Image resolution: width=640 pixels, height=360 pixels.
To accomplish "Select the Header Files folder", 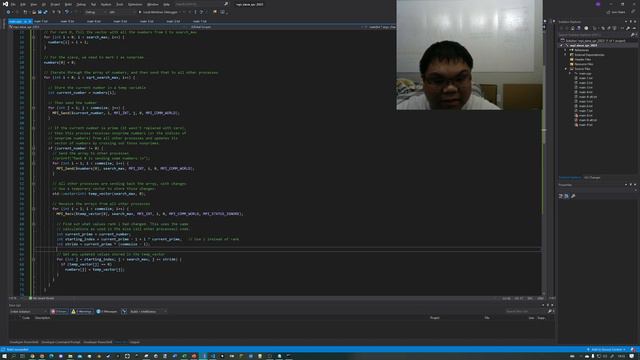I will pos(583,60).
